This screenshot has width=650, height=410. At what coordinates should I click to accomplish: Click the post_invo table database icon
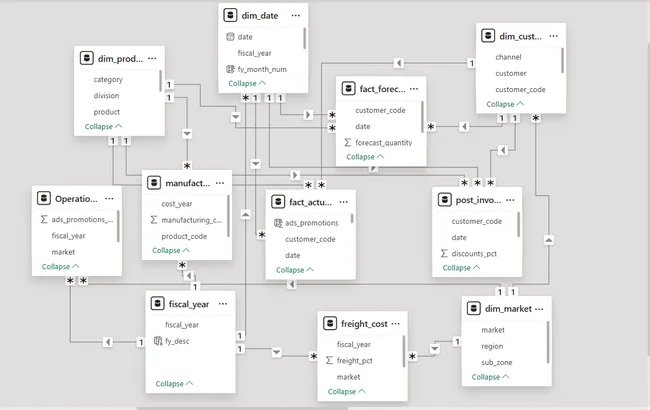(x=444, y=200)
